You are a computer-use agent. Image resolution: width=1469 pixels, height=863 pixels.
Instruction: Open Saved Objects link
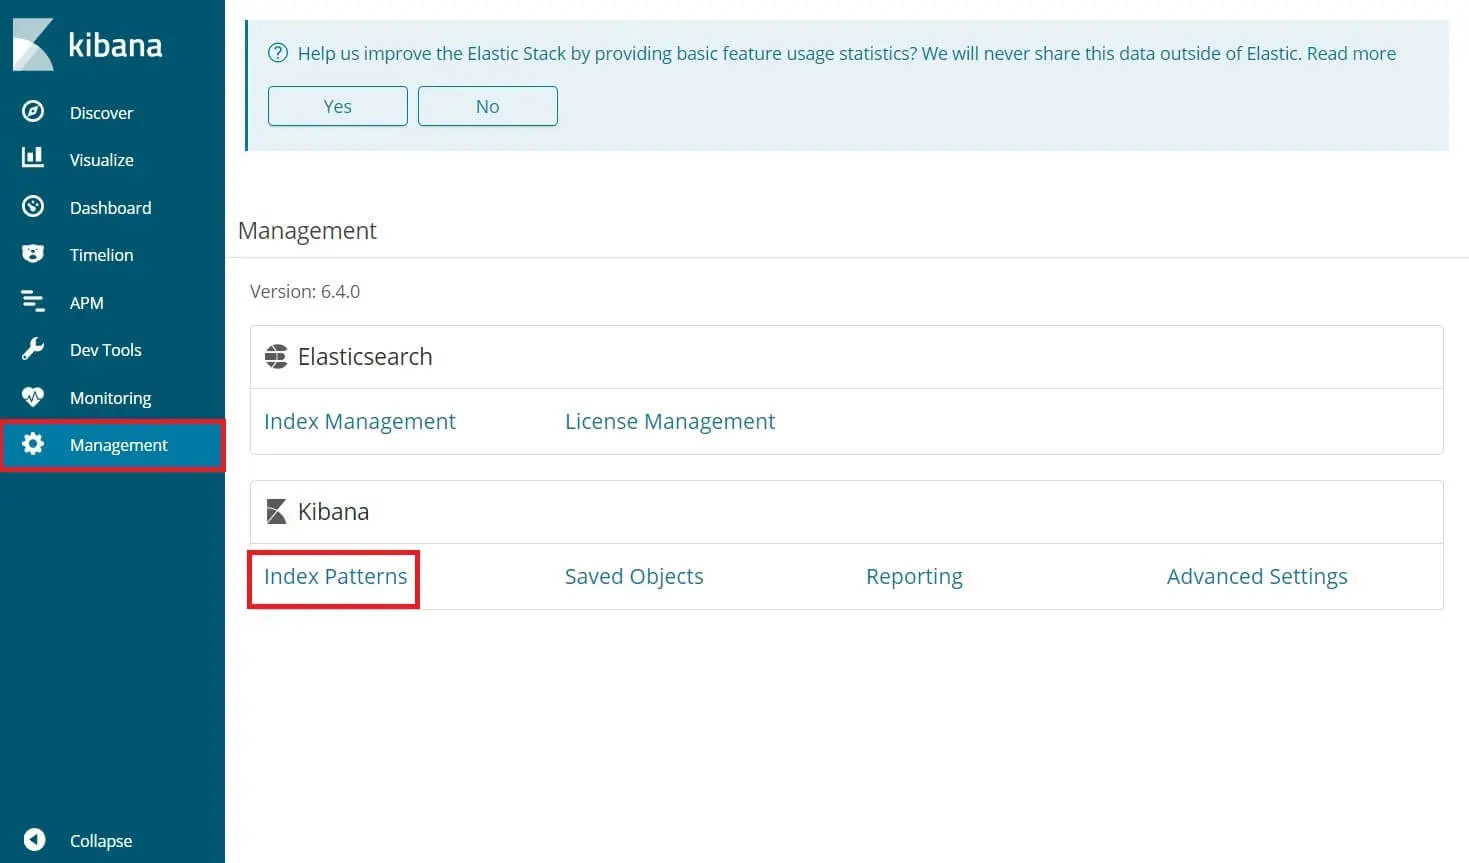coord(634,576)
